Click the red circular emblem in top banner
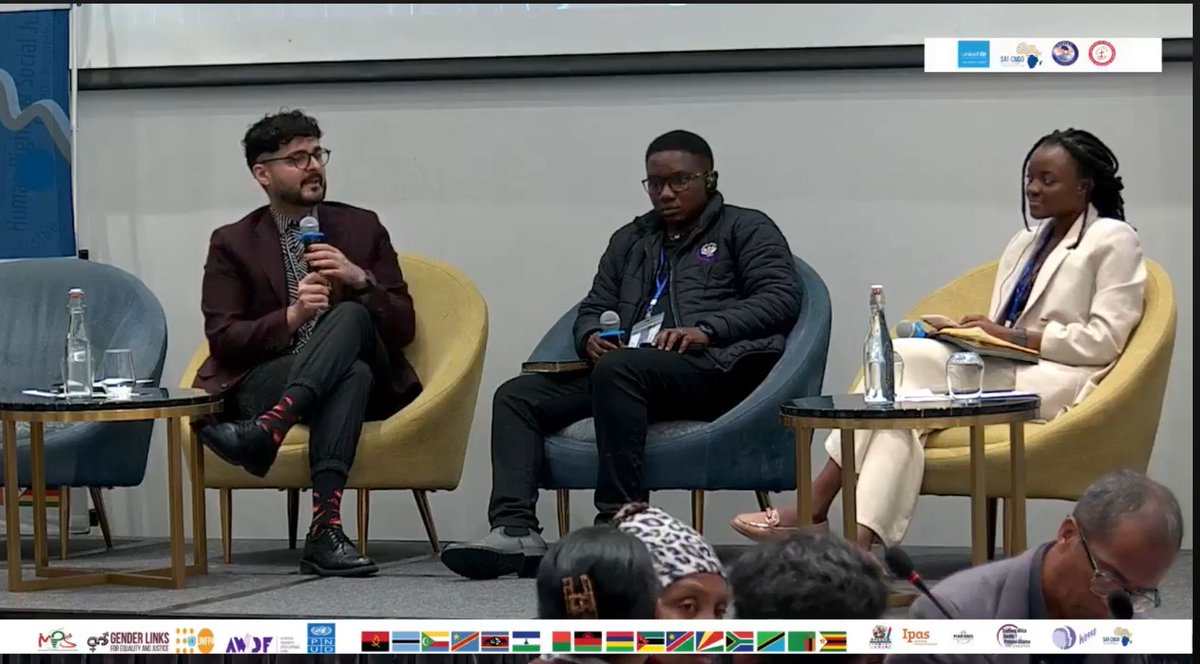 point(1102,54)
